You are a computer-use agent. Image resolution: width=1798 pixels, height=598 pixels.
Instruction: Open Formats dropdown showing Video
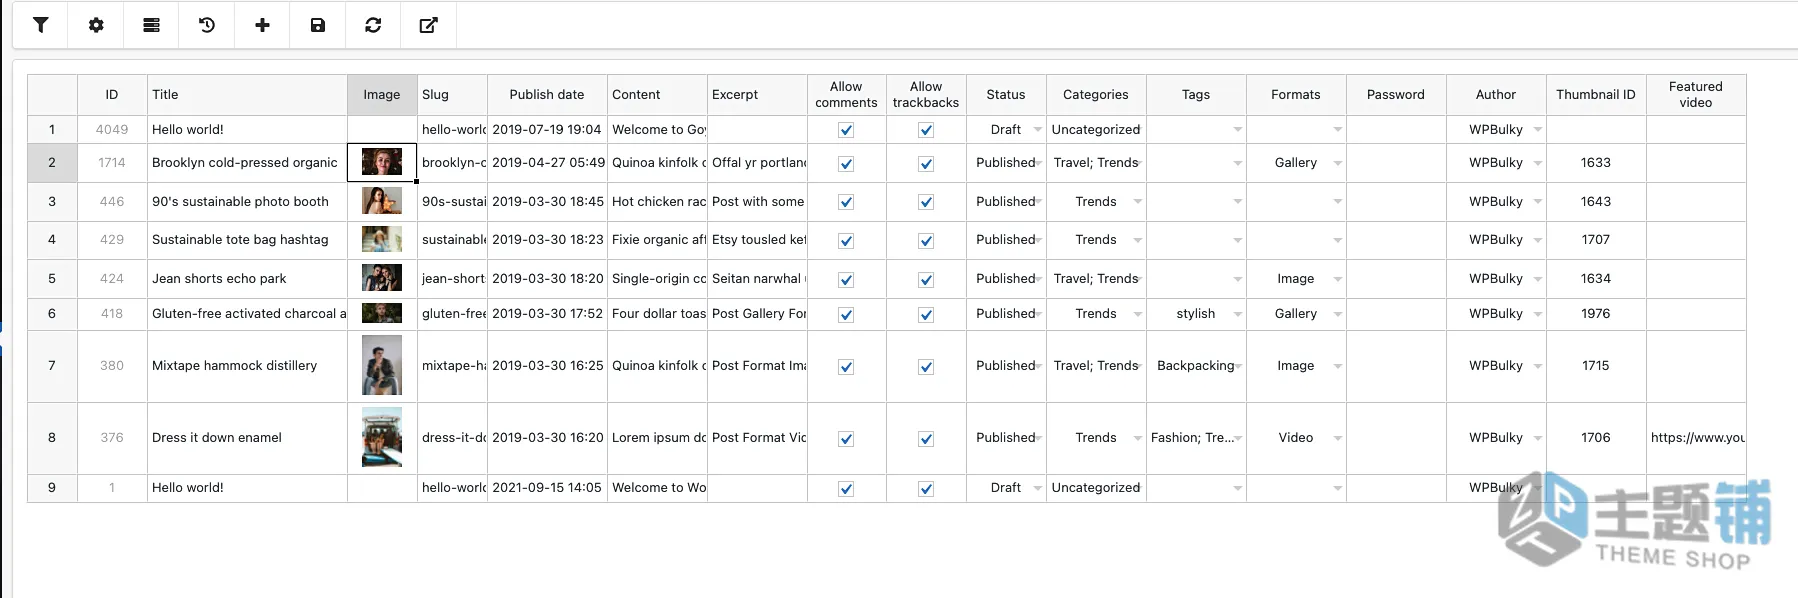coord(1338,438)
